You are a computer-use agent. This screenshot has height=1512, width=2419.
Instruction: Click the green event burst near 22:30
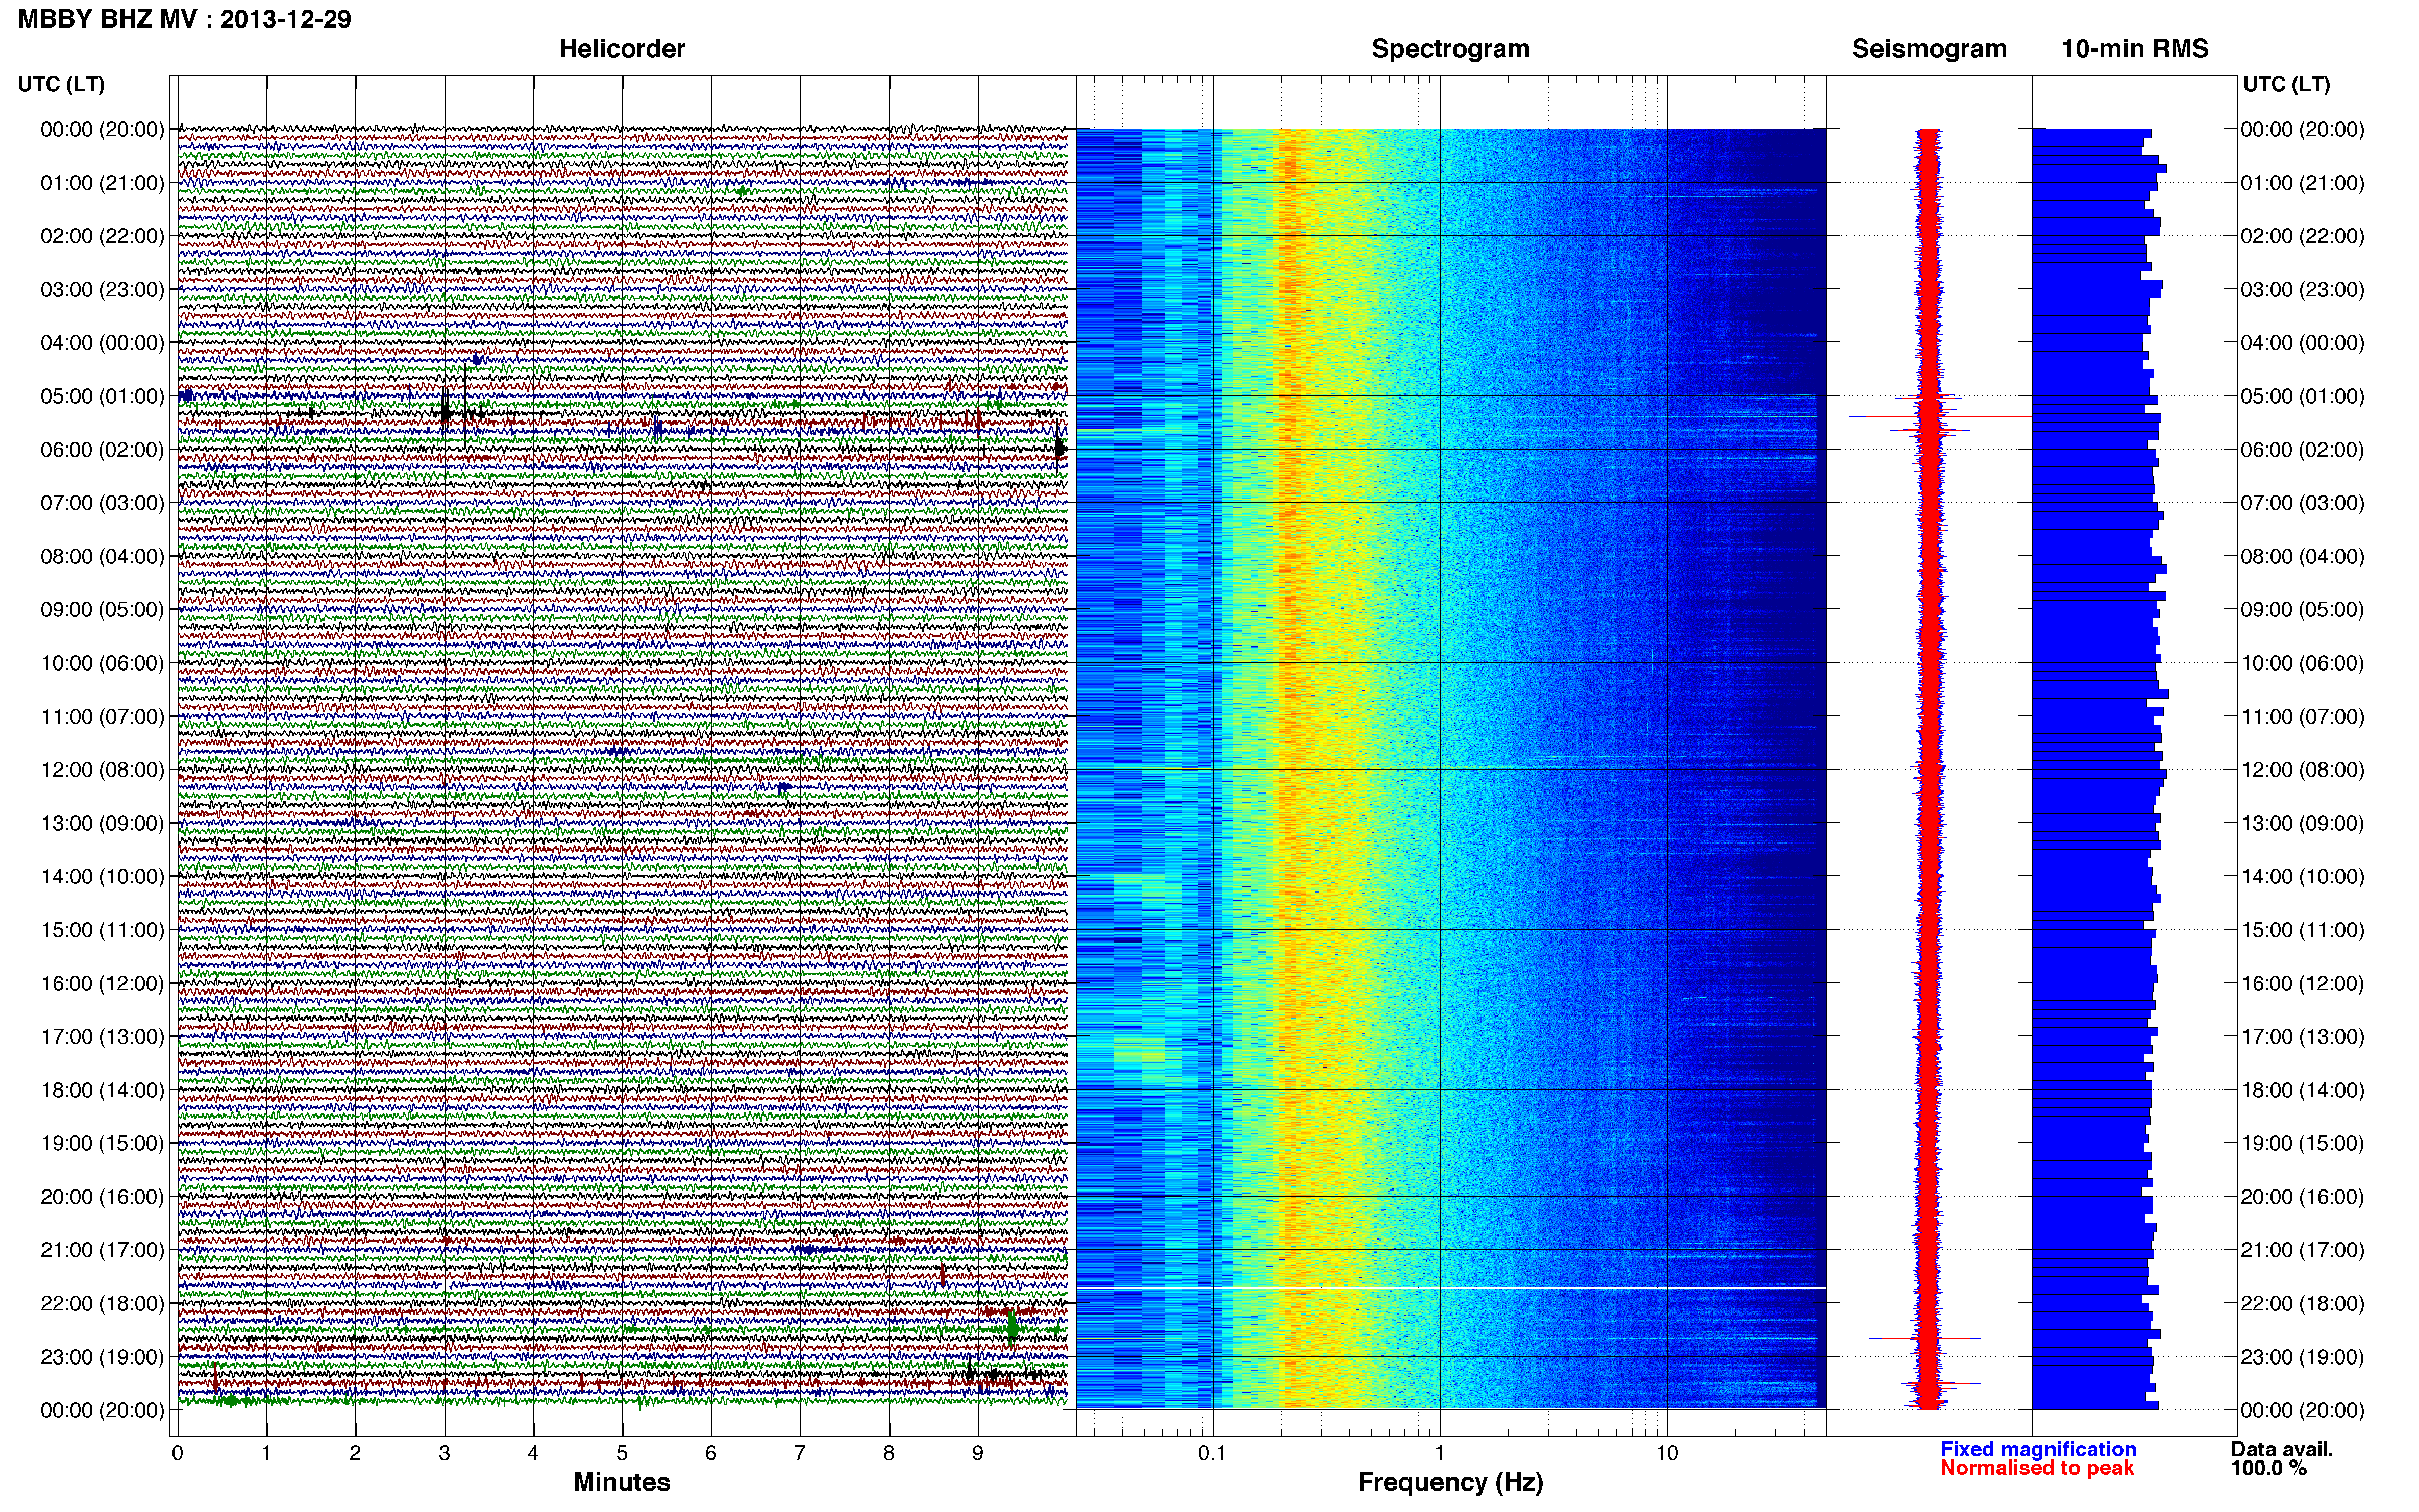[x=1012, y=1328]
